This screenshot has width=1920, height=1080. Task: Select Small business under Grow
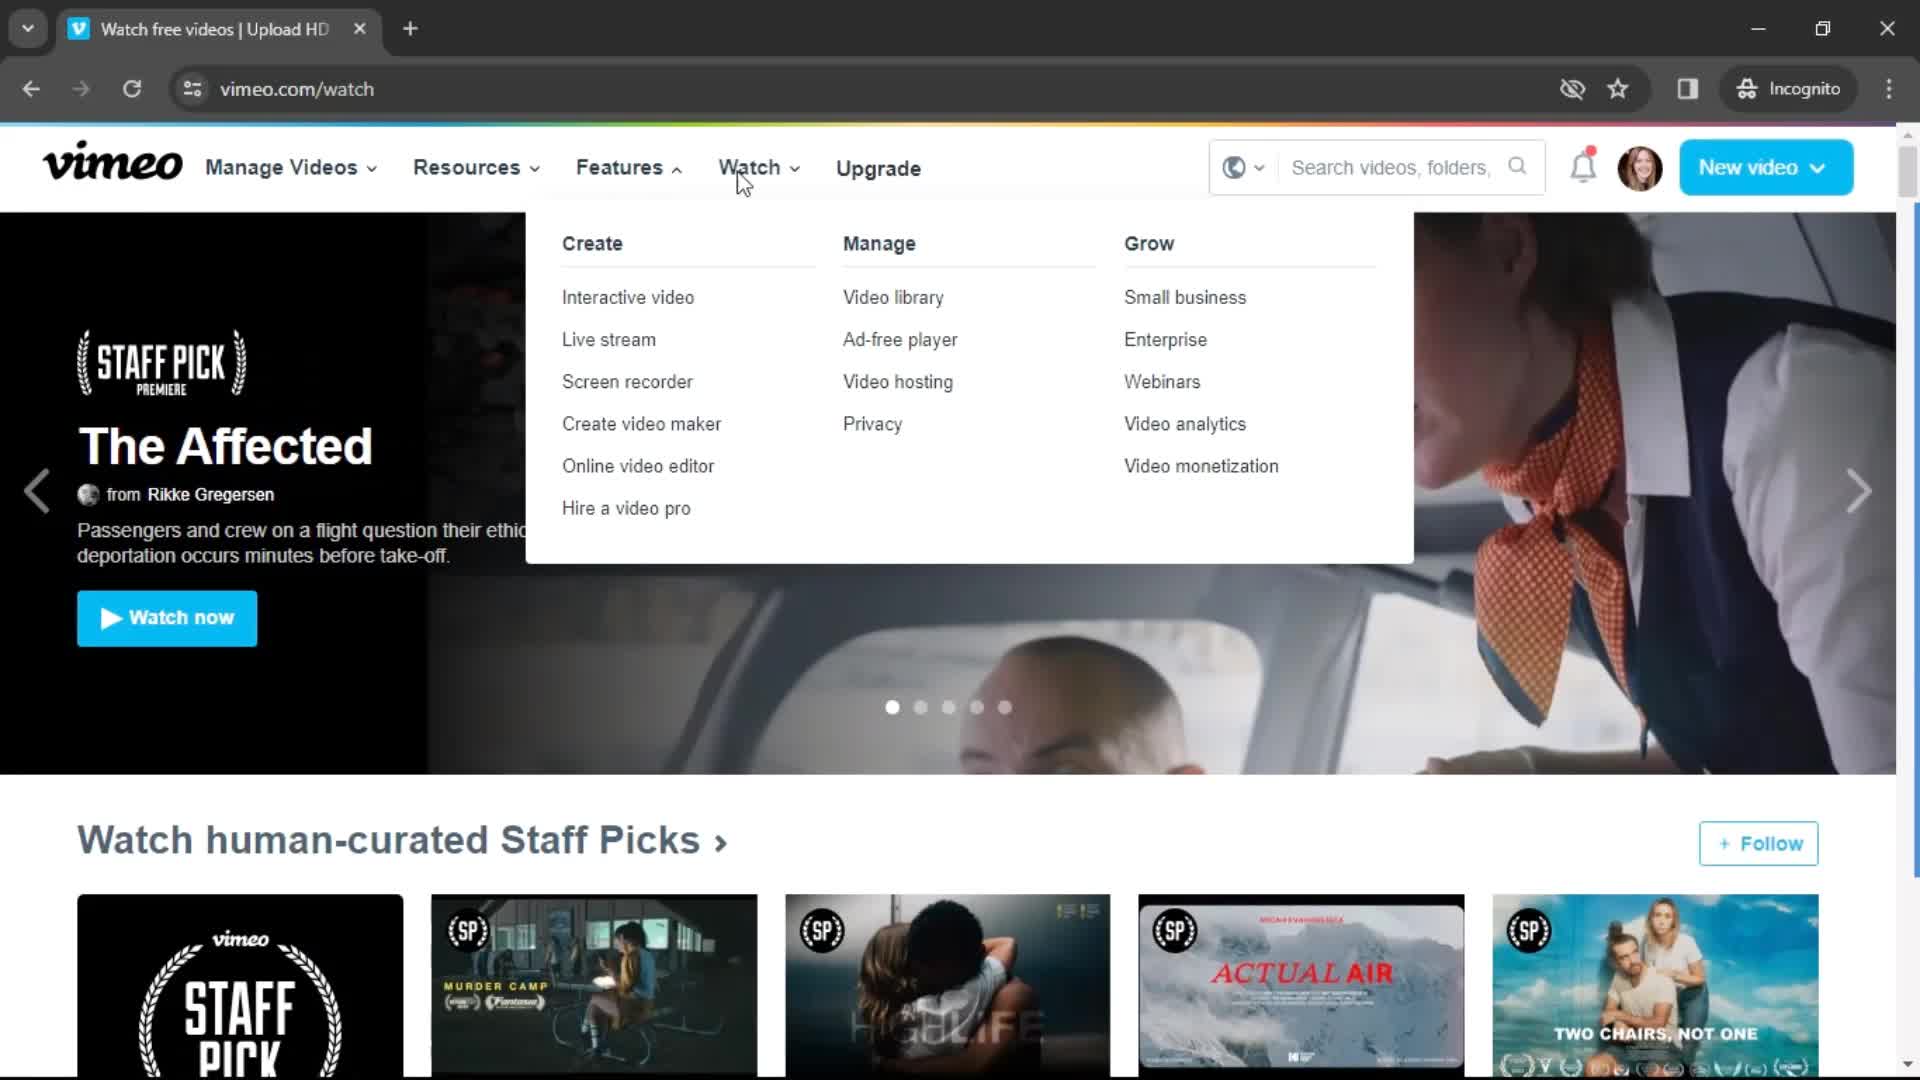point(1185,297)
